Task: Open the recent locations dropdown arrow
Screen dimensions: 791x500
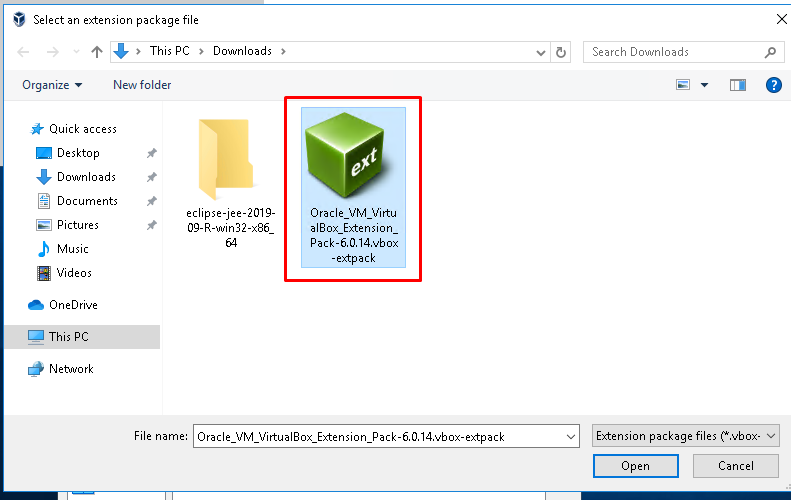Action: [x=76, y=52]
